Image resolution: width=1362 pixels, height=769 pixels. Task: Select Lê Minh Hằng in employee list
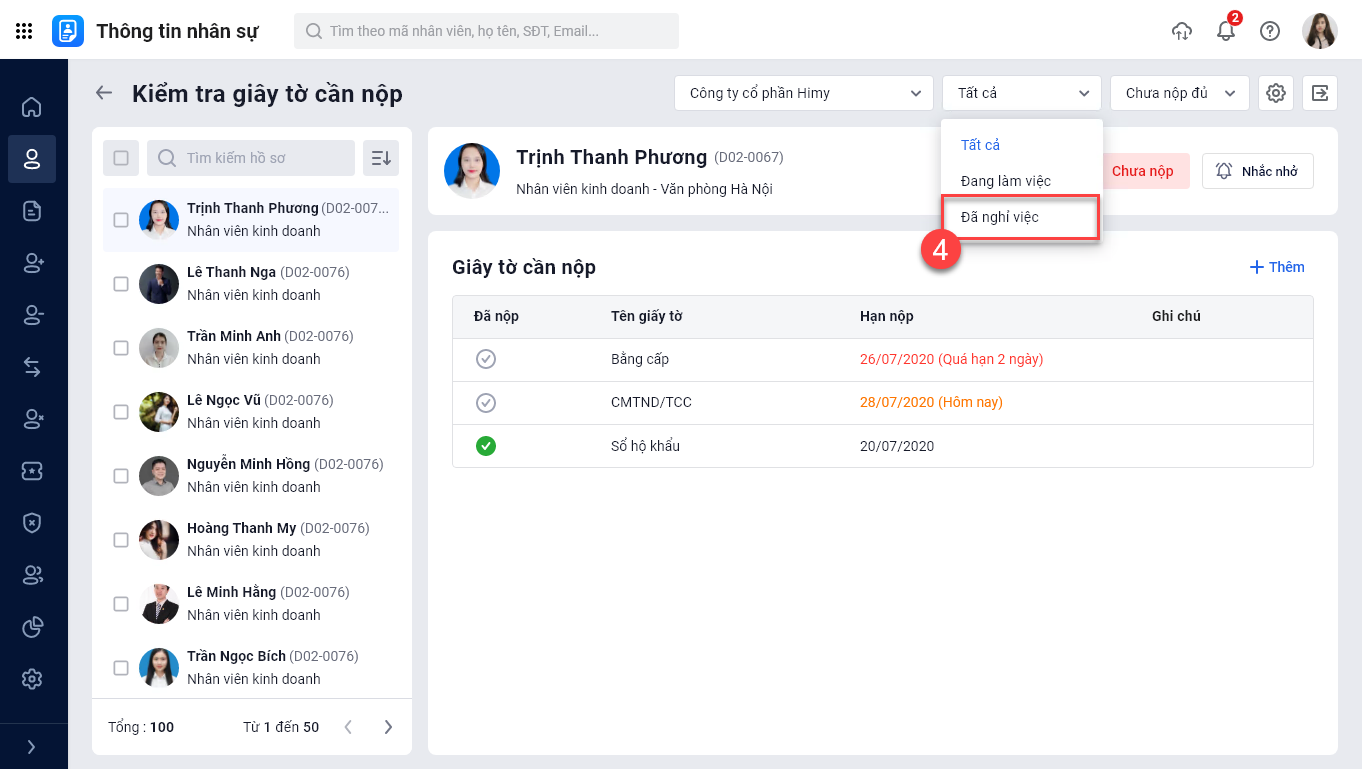click(251, 604)
